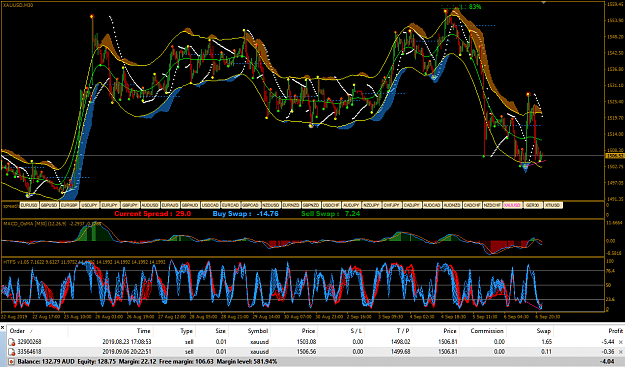Click the profit value -0.36
Image resolution: width=625 pixels, height=367 pixels.
[x=608, y=351]
